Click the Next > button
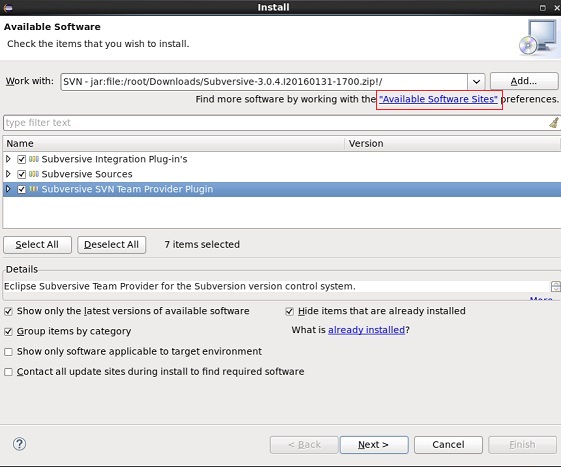 (374, 445)
